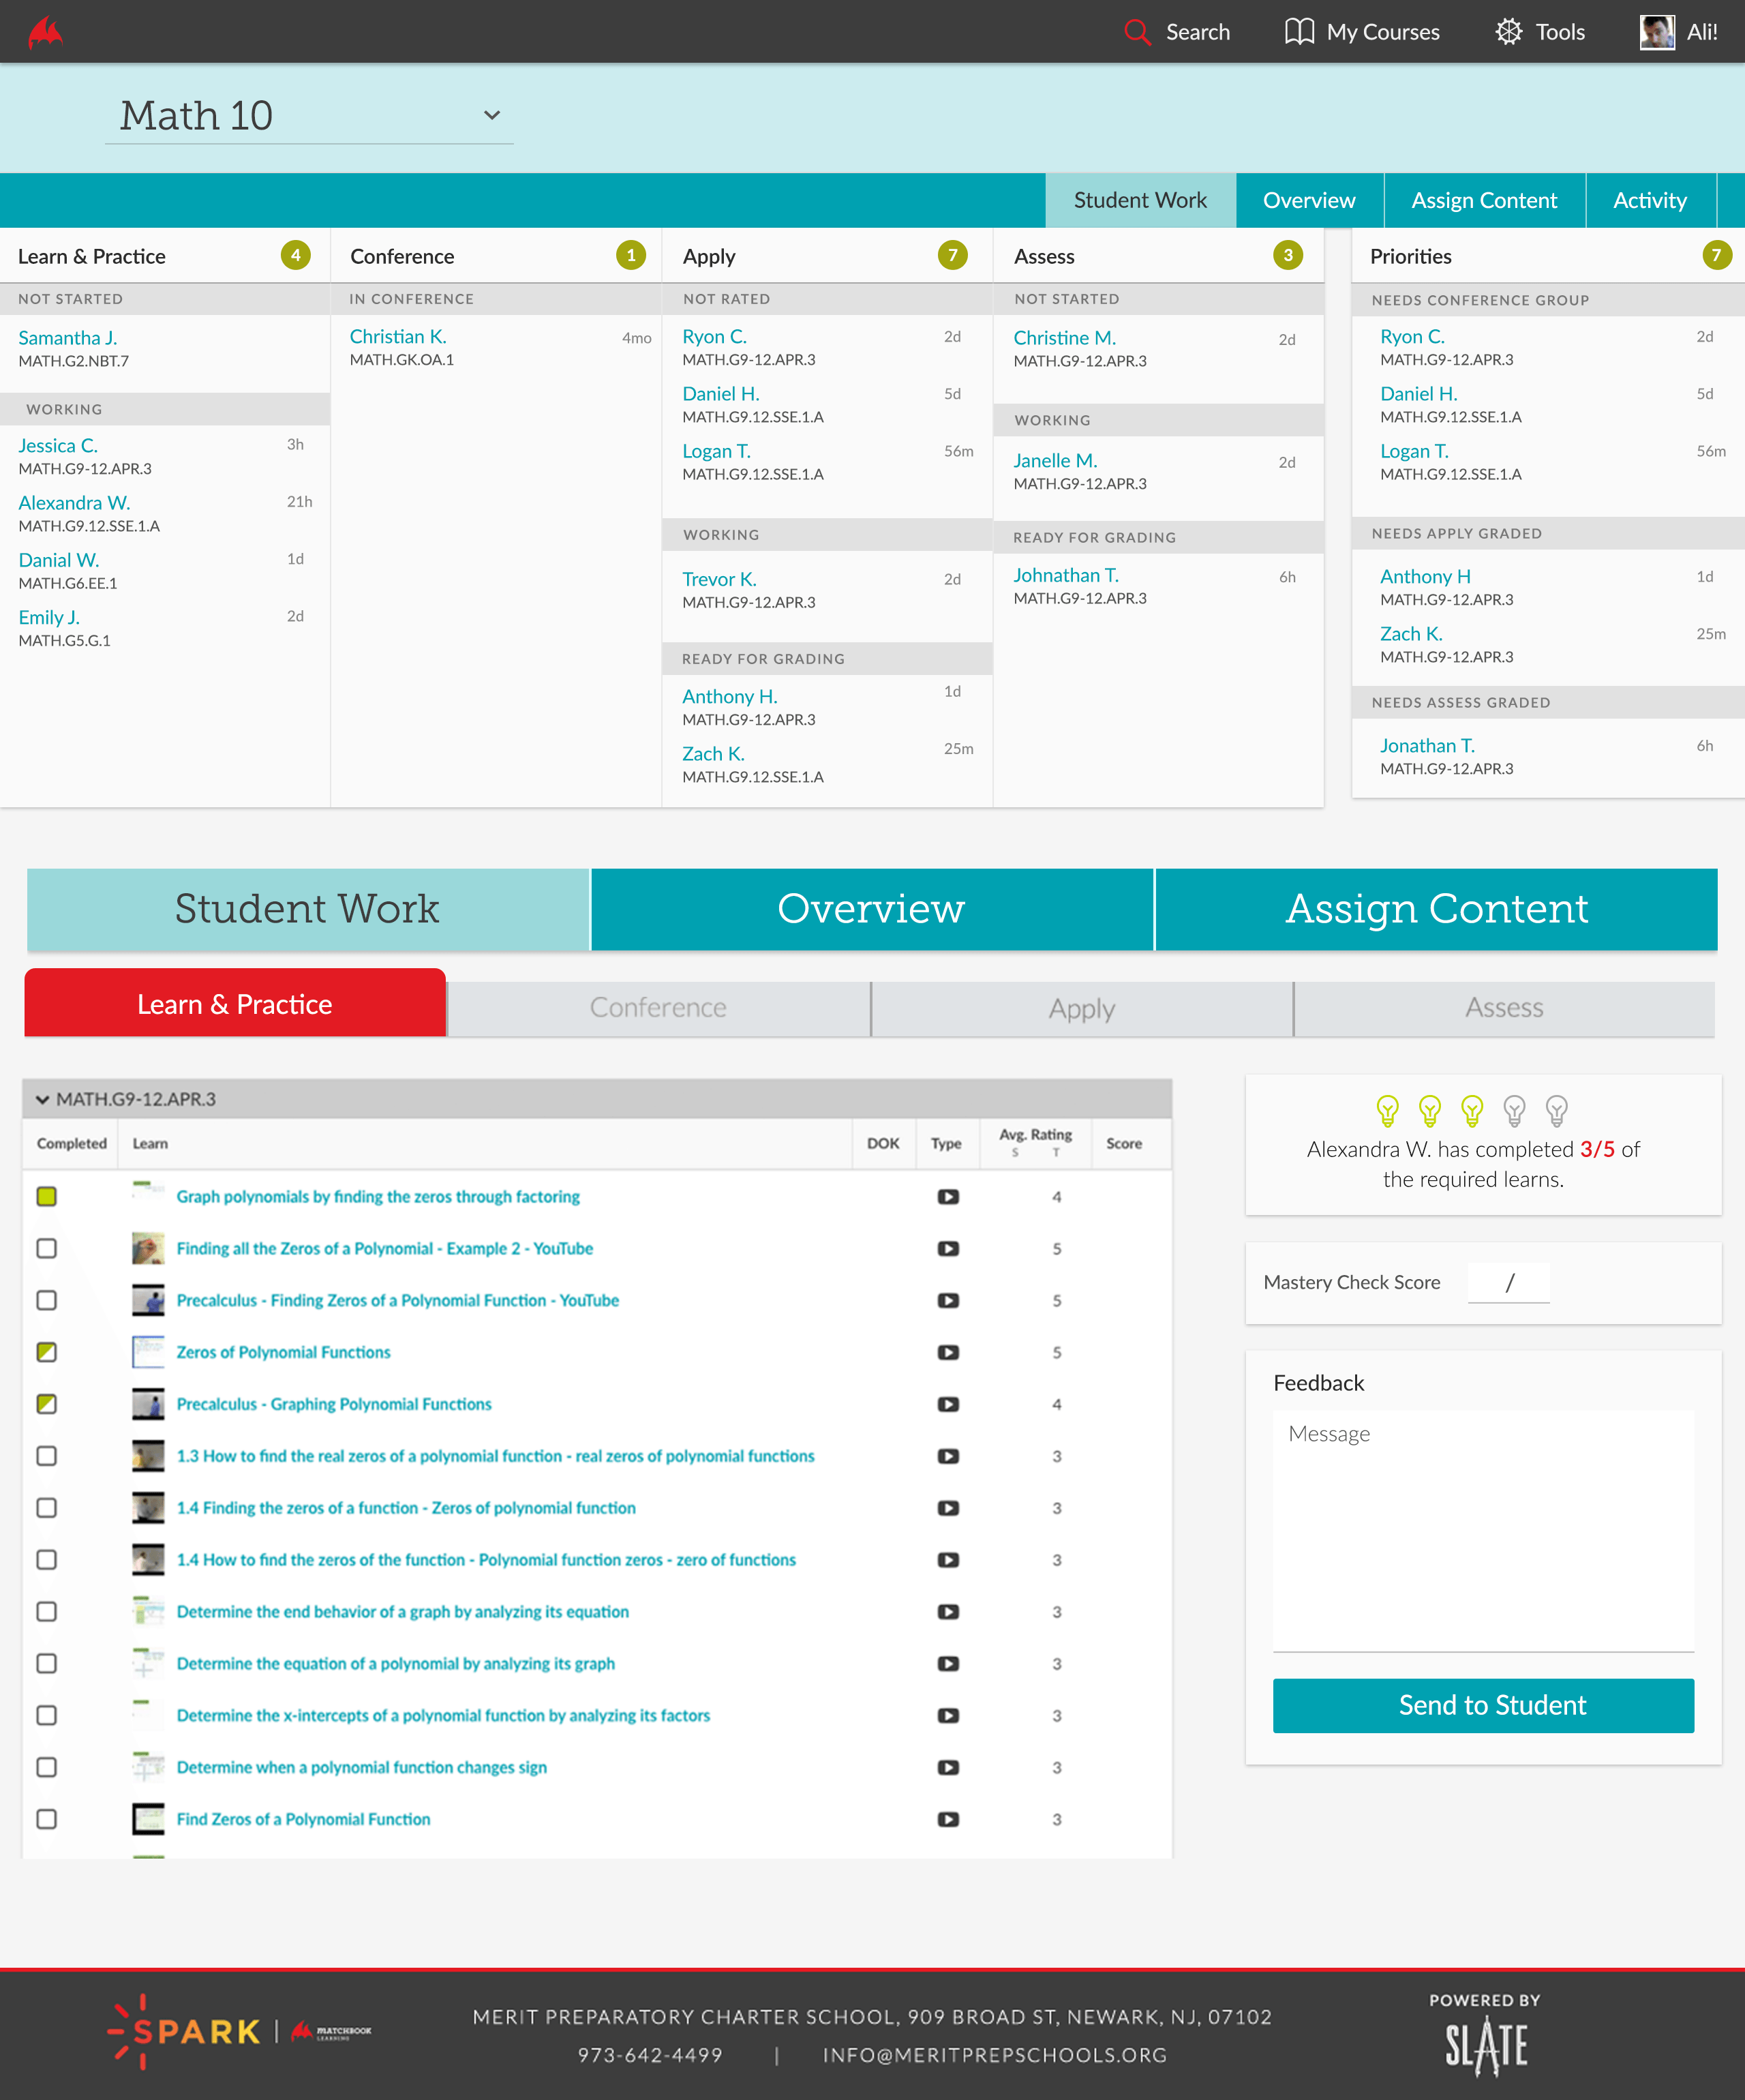The height and width of the screenshot is (2100, 1745).
Task: Select the large Student Work tab
Action: tap(307, 909)
